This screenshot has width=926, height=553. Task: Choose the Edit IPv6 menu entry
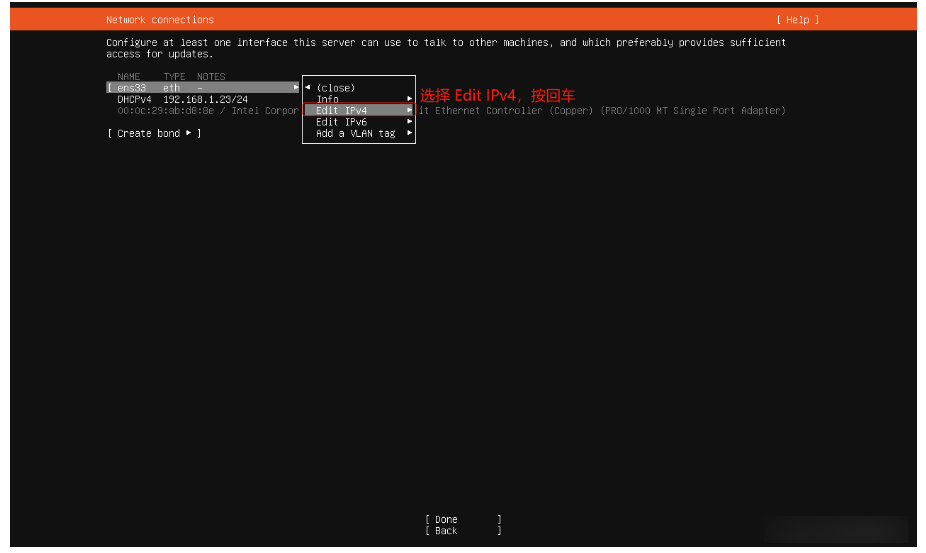coord(342,122)
